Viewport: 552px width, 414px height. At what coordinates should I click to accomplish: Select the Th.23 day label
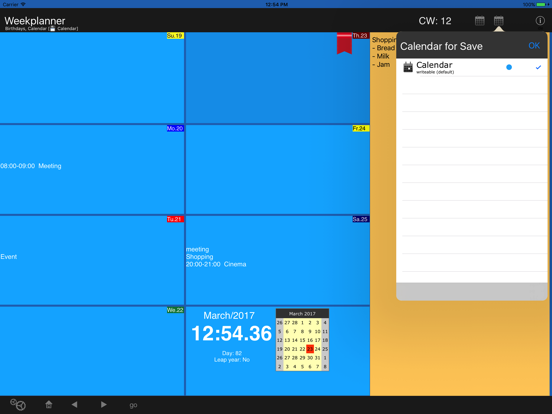pyautogui.click(x=360, y=36)
